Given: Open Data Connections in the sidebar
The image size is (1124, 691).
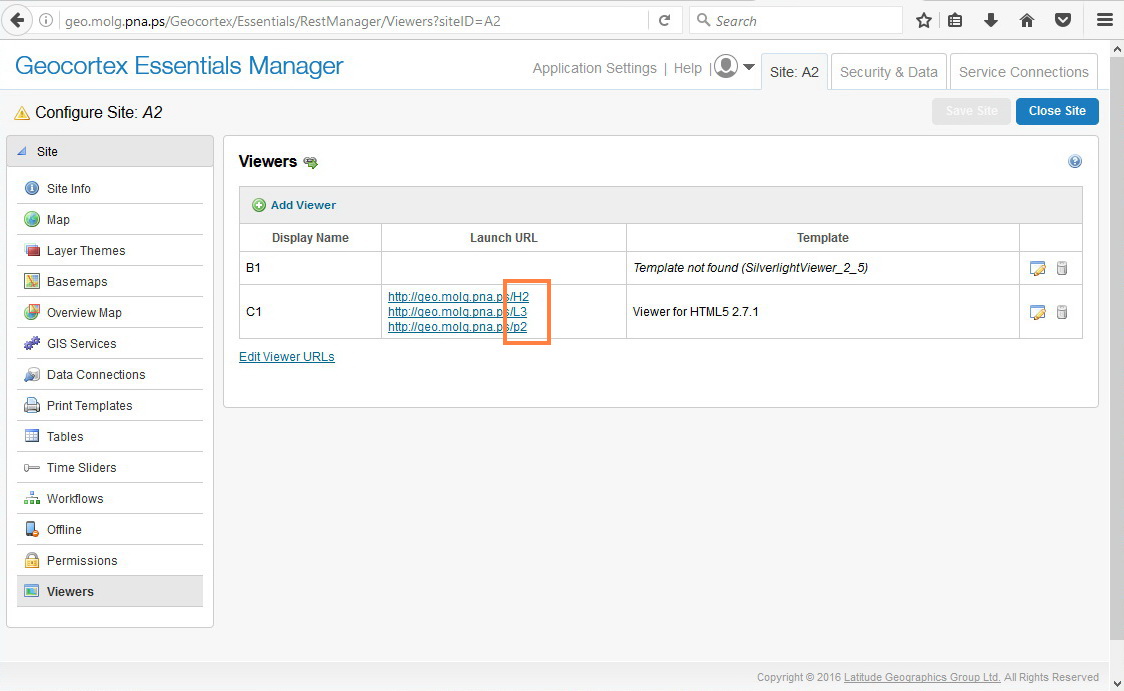Looking at the screenshot, I should tap(110, 374).
